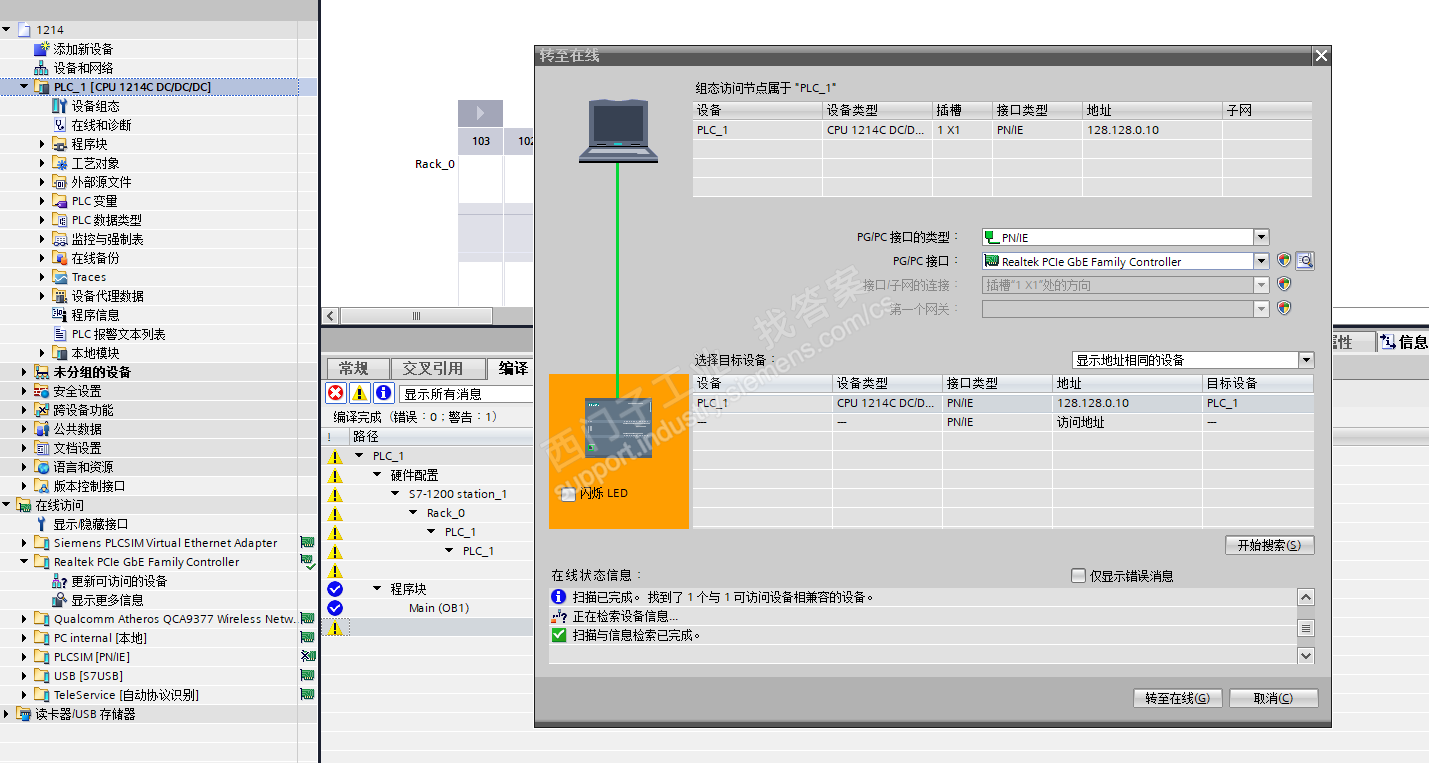Click the 目标设备 column header
1429x763 pixels.
coord(1258,383)
